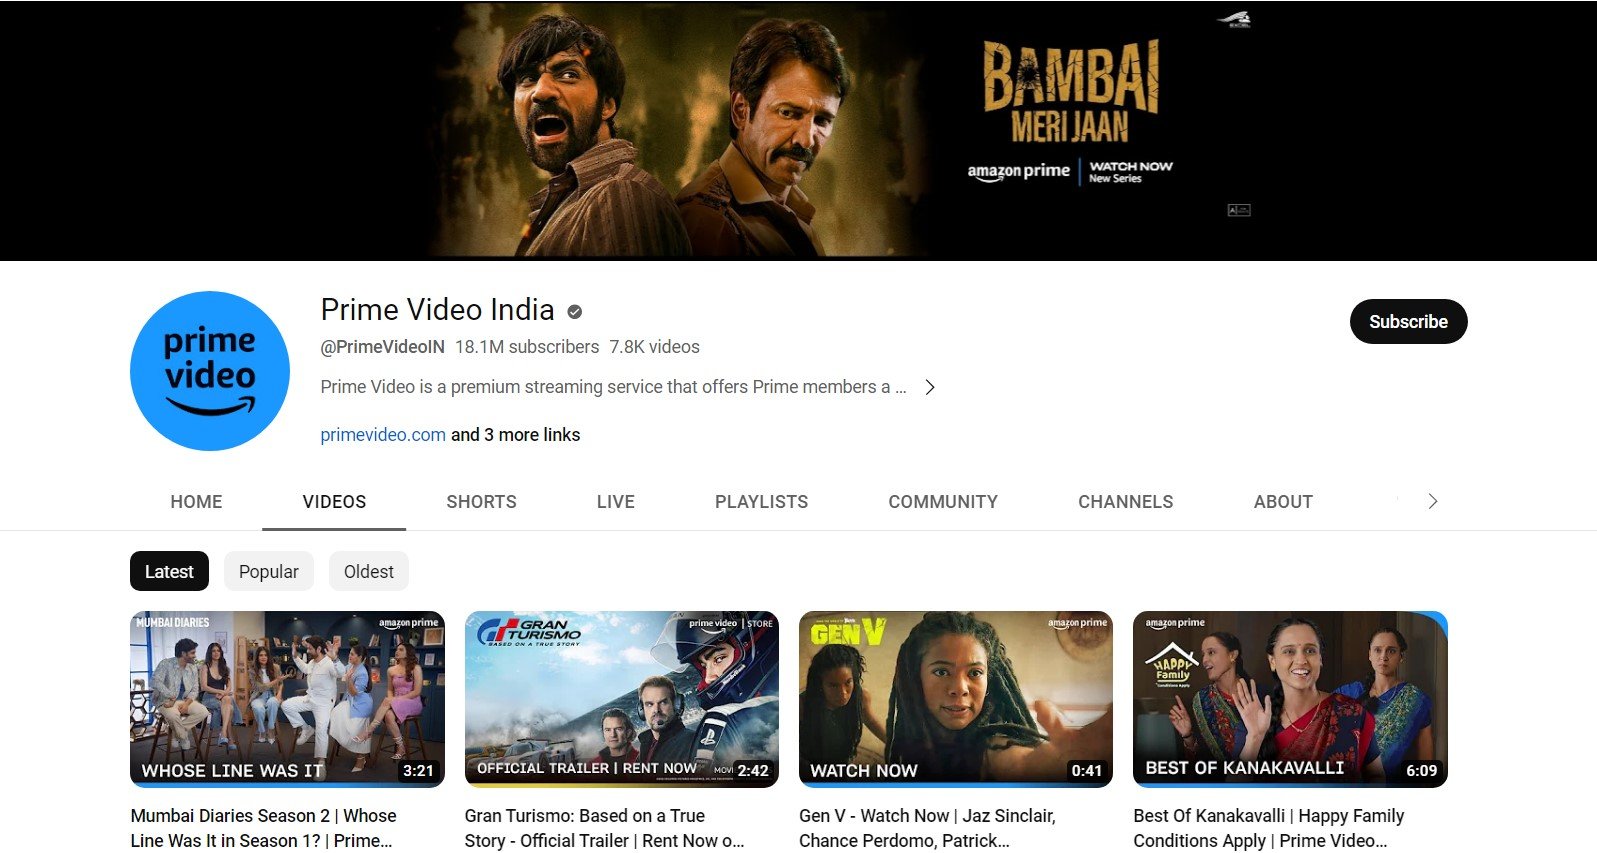
Task: Open 'and 3 more links'
Action: (515, 435)
